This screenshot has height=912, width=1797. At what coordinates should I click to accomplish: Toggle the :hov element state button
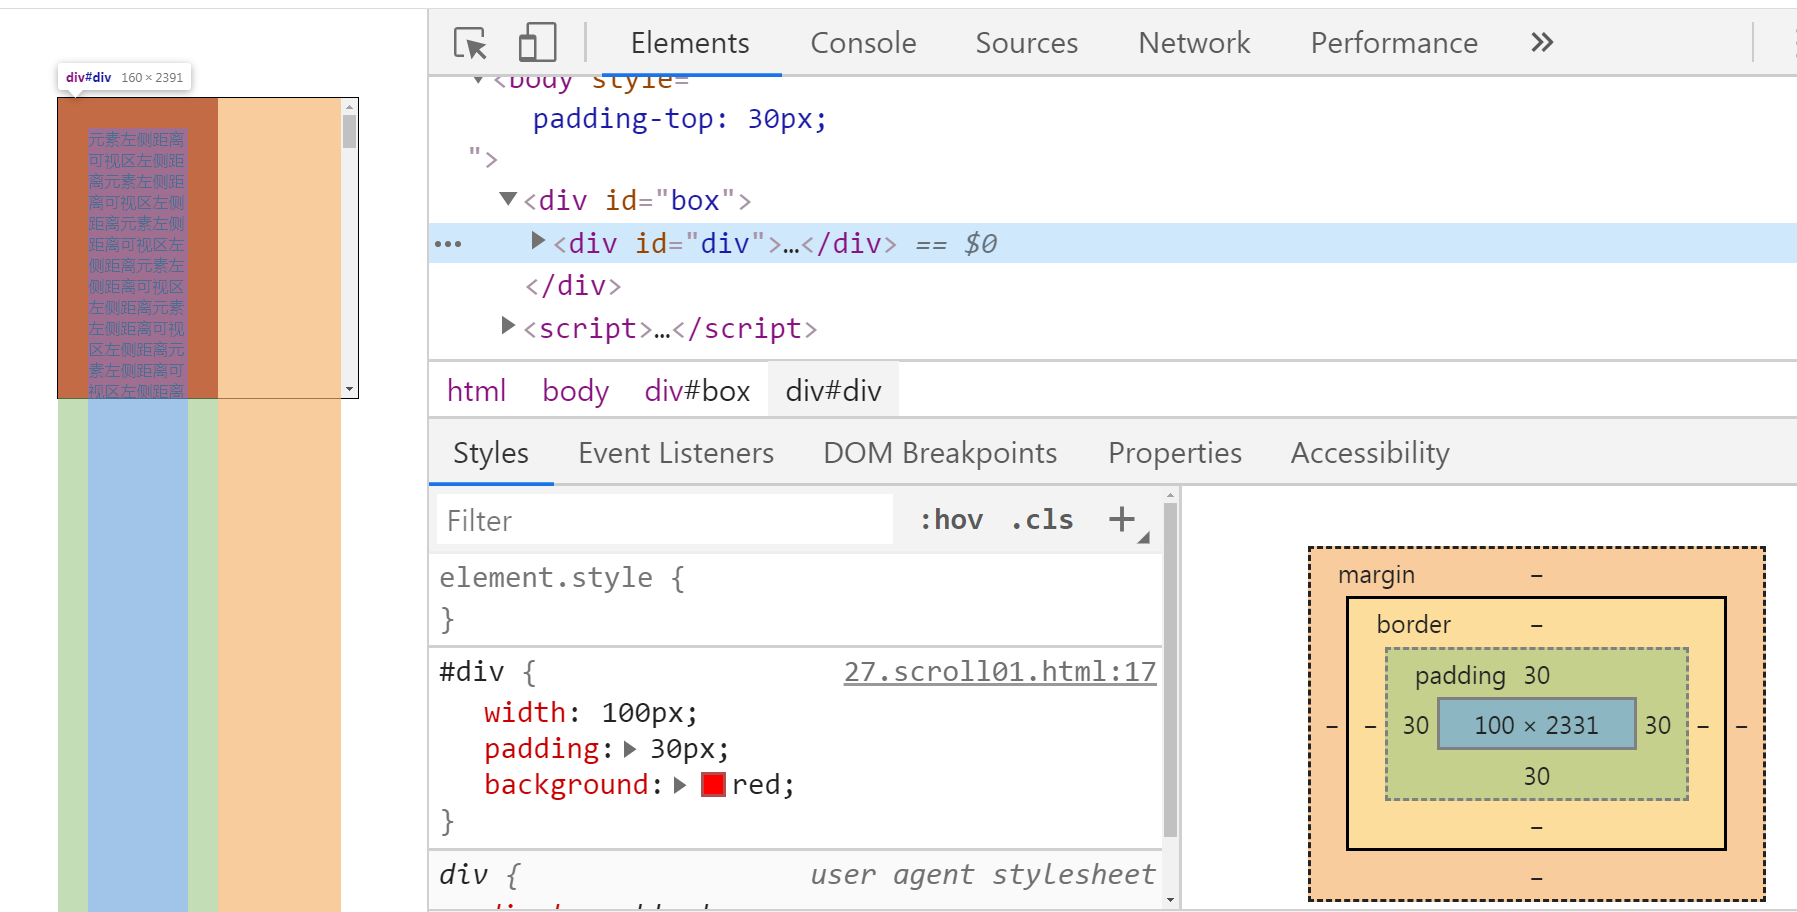click(951, 520)
